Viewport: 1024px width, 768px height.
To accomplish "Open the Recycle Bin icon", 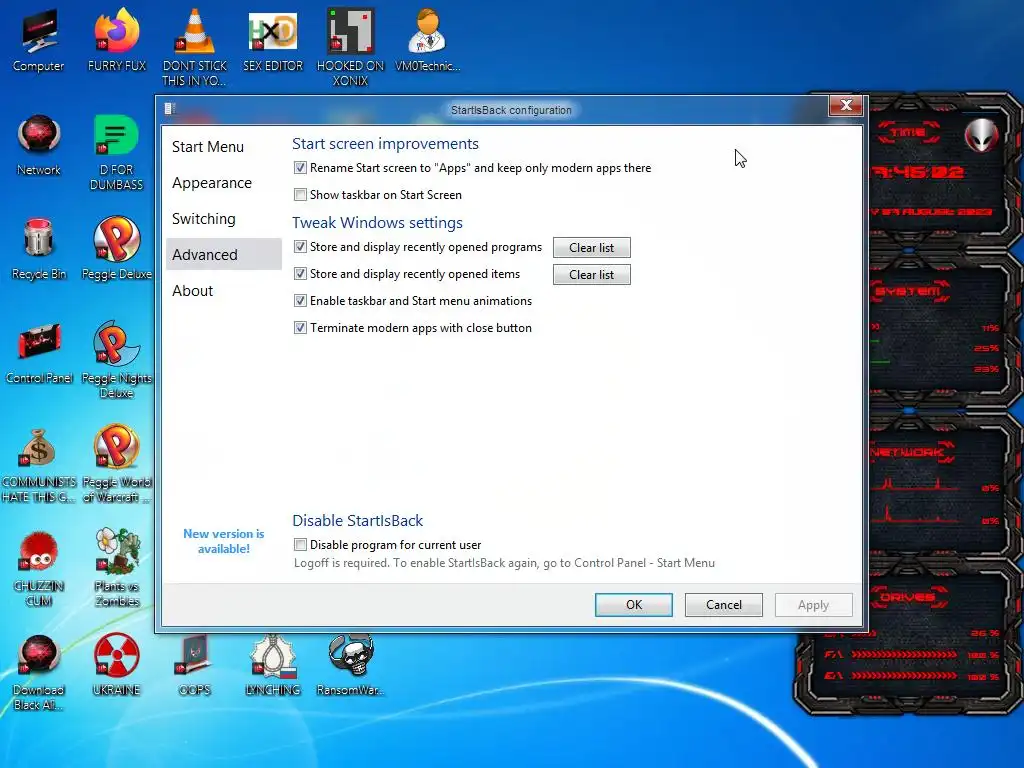I will [39, 249].
